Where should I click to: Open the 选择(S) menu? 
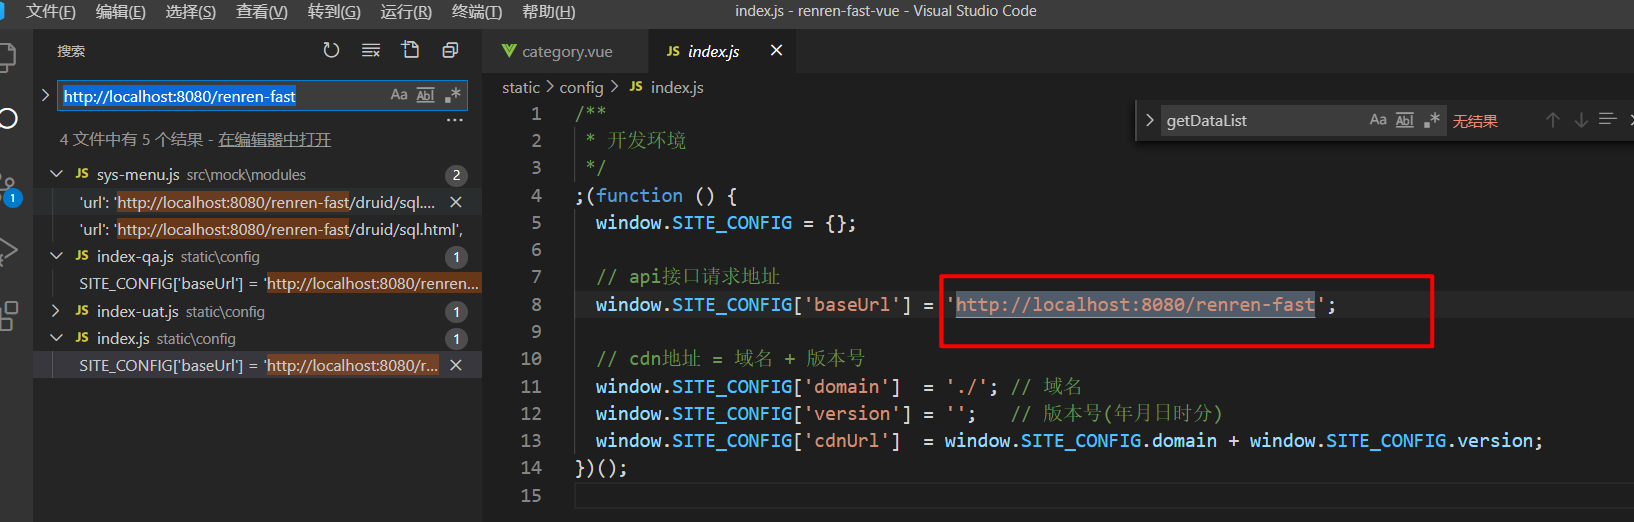(x=190, y=11)
